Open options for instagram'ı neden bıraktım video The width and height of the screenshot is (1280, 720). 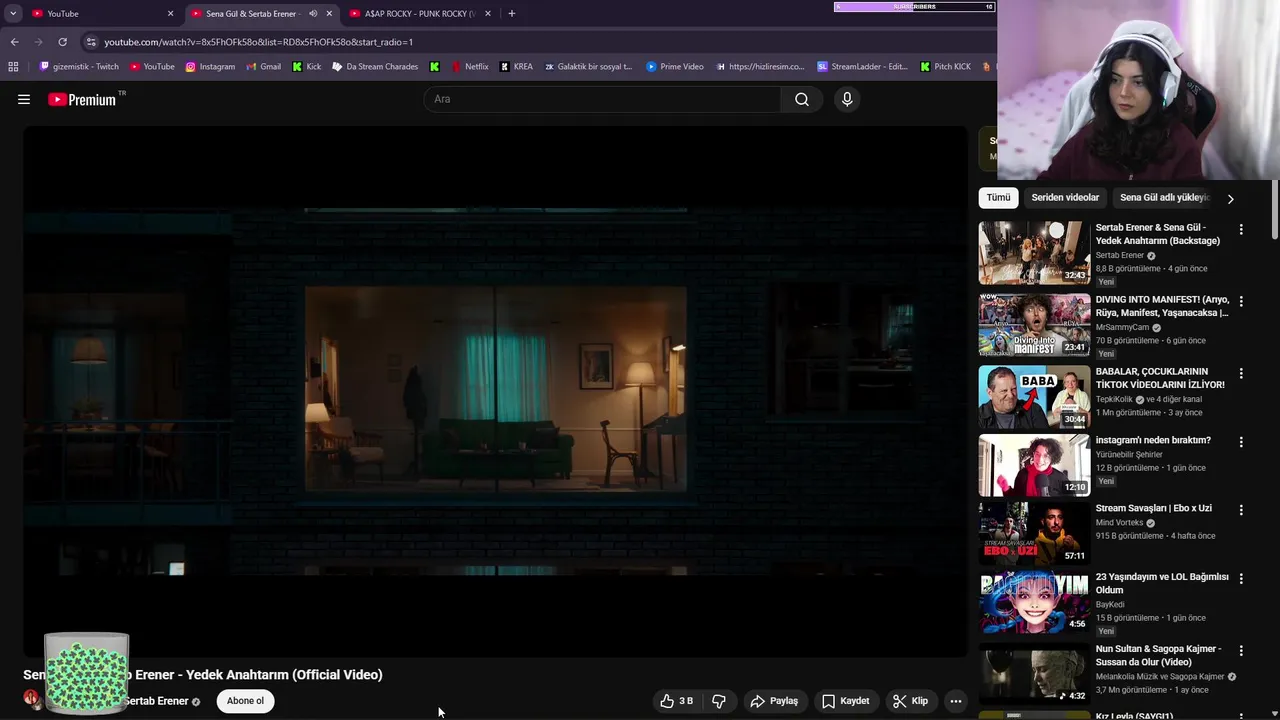click(1241, 442)
